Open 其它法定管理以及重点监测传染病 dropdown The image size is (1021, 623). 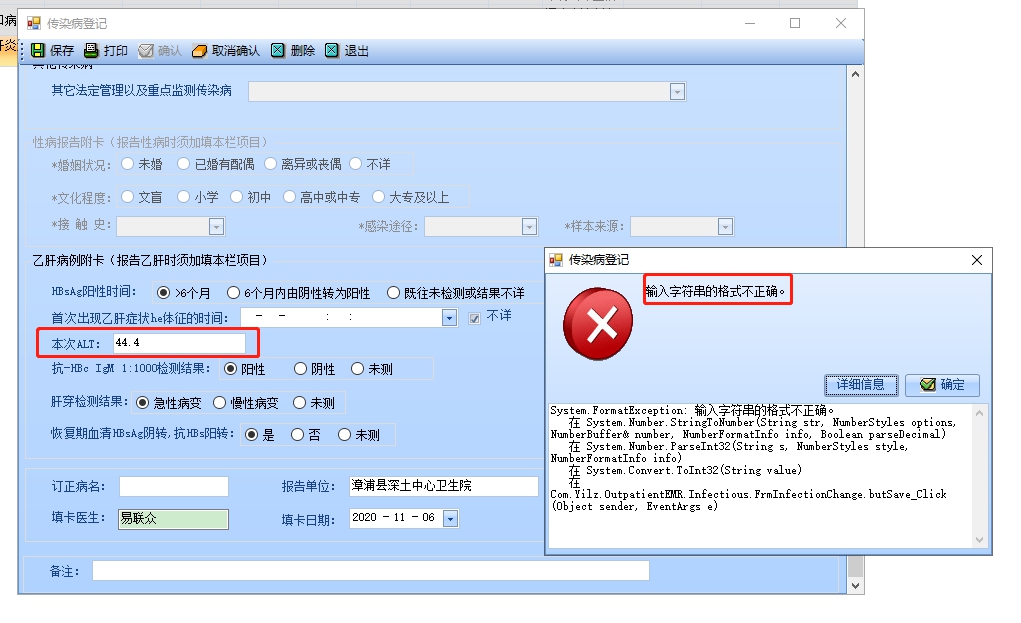click(x=677, y=92)
